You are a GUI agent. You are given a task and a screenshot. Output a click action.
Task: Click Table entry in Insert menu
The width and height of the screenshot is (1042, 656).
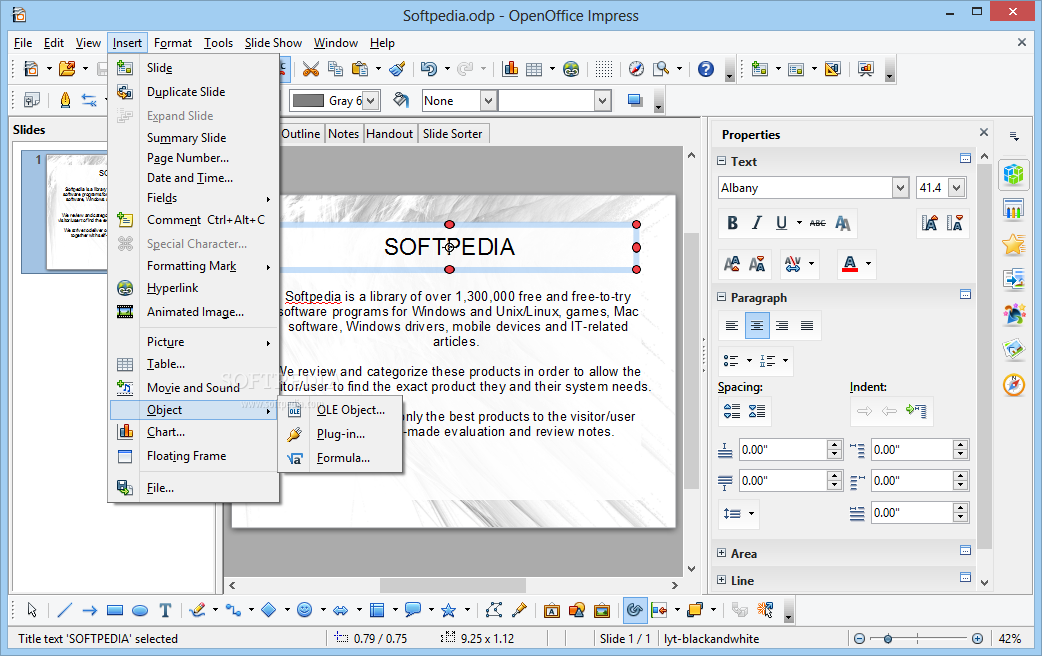[193, 364]
